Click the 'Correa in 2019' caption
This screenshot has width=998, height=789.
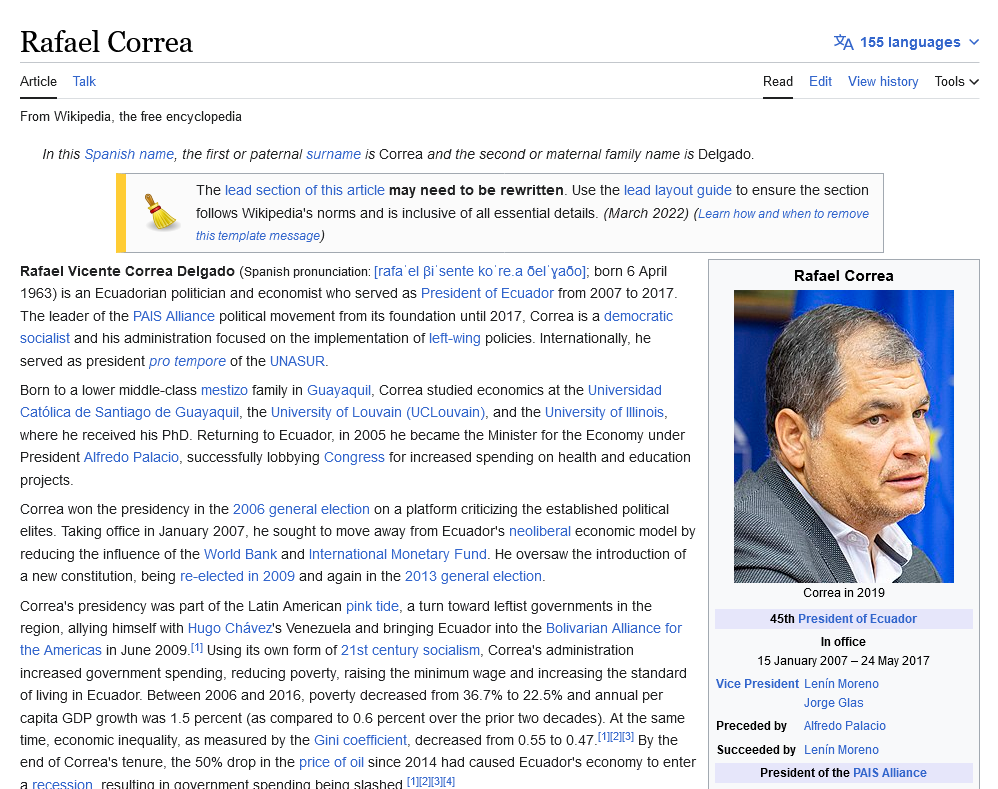tap(843, 592)
